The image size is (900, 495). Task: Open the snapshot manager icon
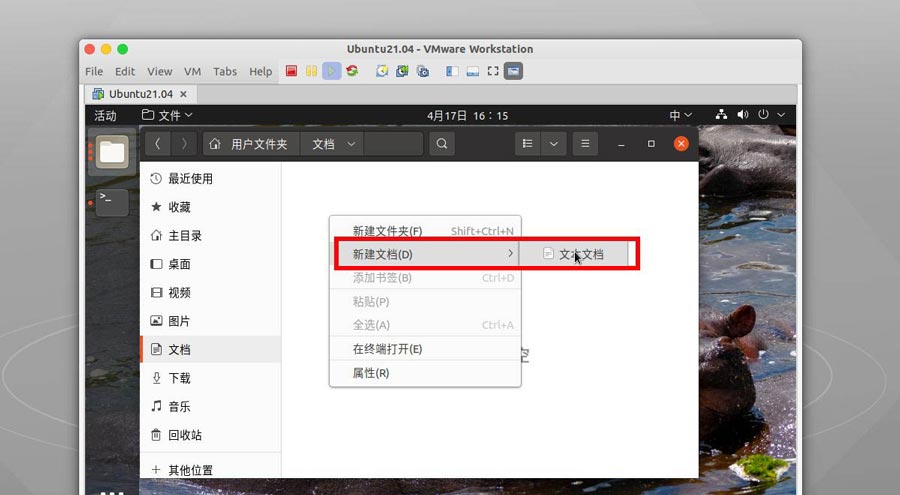click(x=423, y=71)
